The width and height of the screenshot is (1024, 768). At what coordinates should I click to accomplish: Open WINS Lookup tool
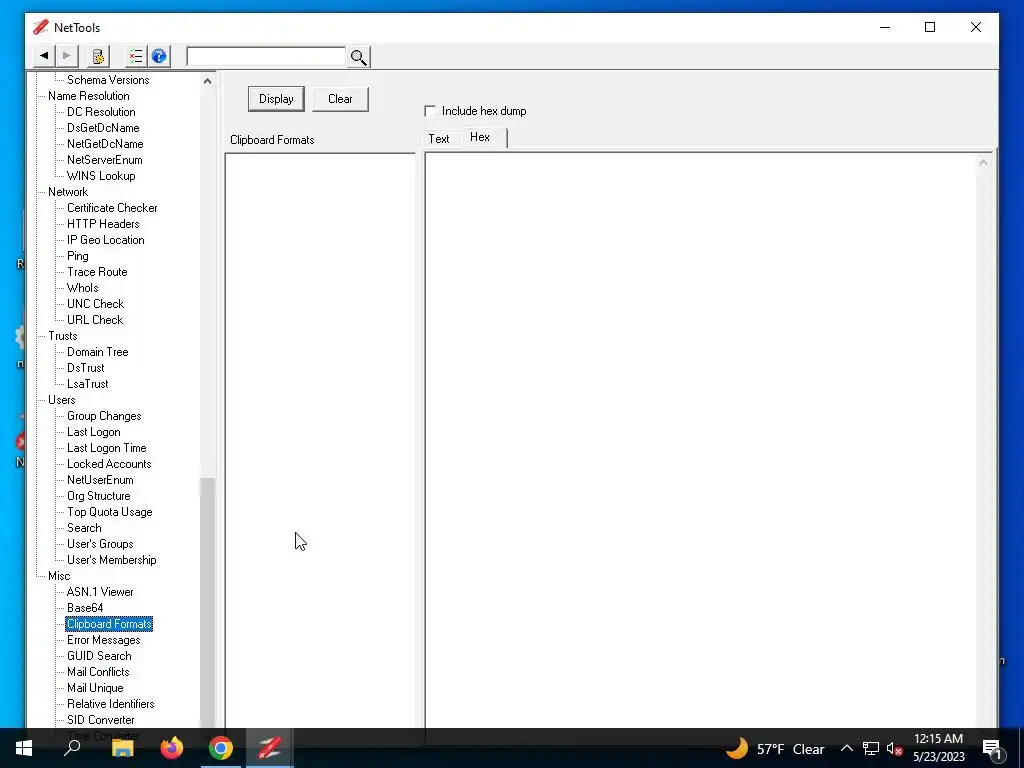pos(101,176)
